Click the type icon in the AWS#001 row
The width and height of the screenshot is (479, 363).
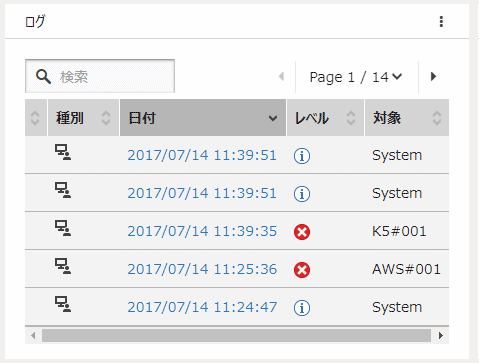[63, 266]
